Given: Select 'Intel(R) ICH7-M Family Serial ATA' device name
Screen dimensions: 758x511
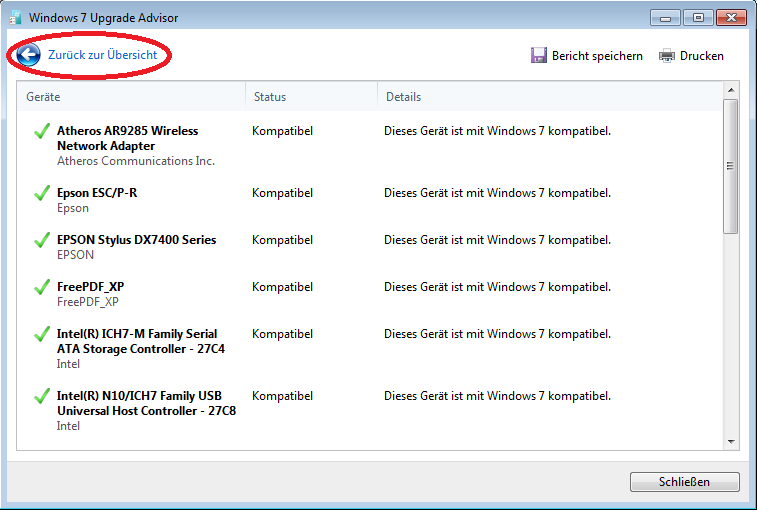Looking at the screenshot, I should coord(141,341).
